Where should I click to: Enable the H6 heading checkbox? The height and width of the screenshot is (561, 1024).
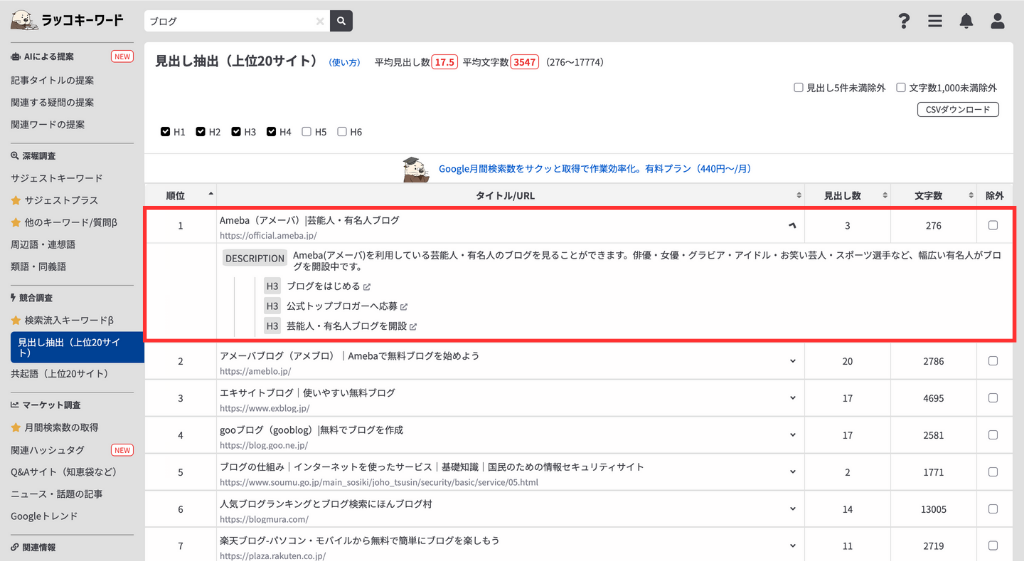(342, 132)
